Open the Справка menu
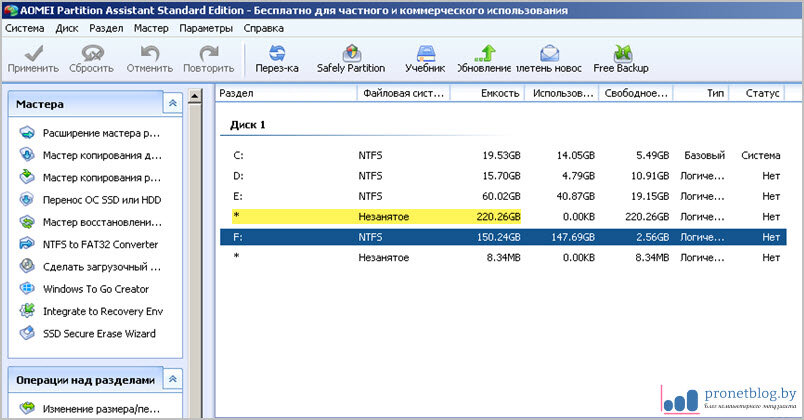 264,28
